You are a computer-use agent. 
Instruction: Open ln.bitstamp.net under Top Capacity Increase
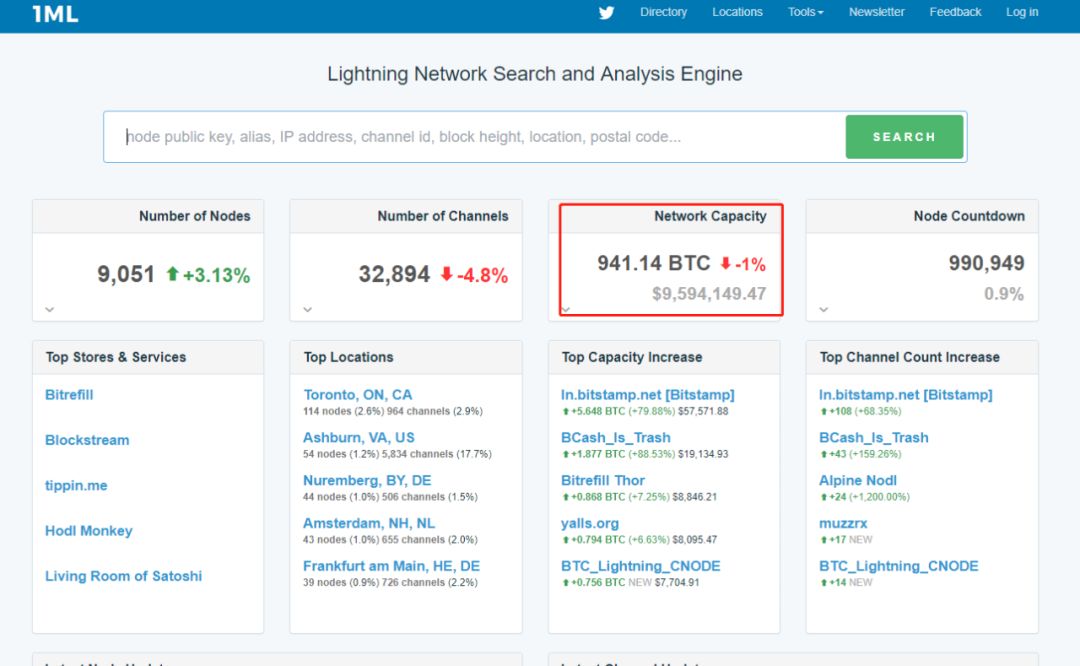coord(647,395)
